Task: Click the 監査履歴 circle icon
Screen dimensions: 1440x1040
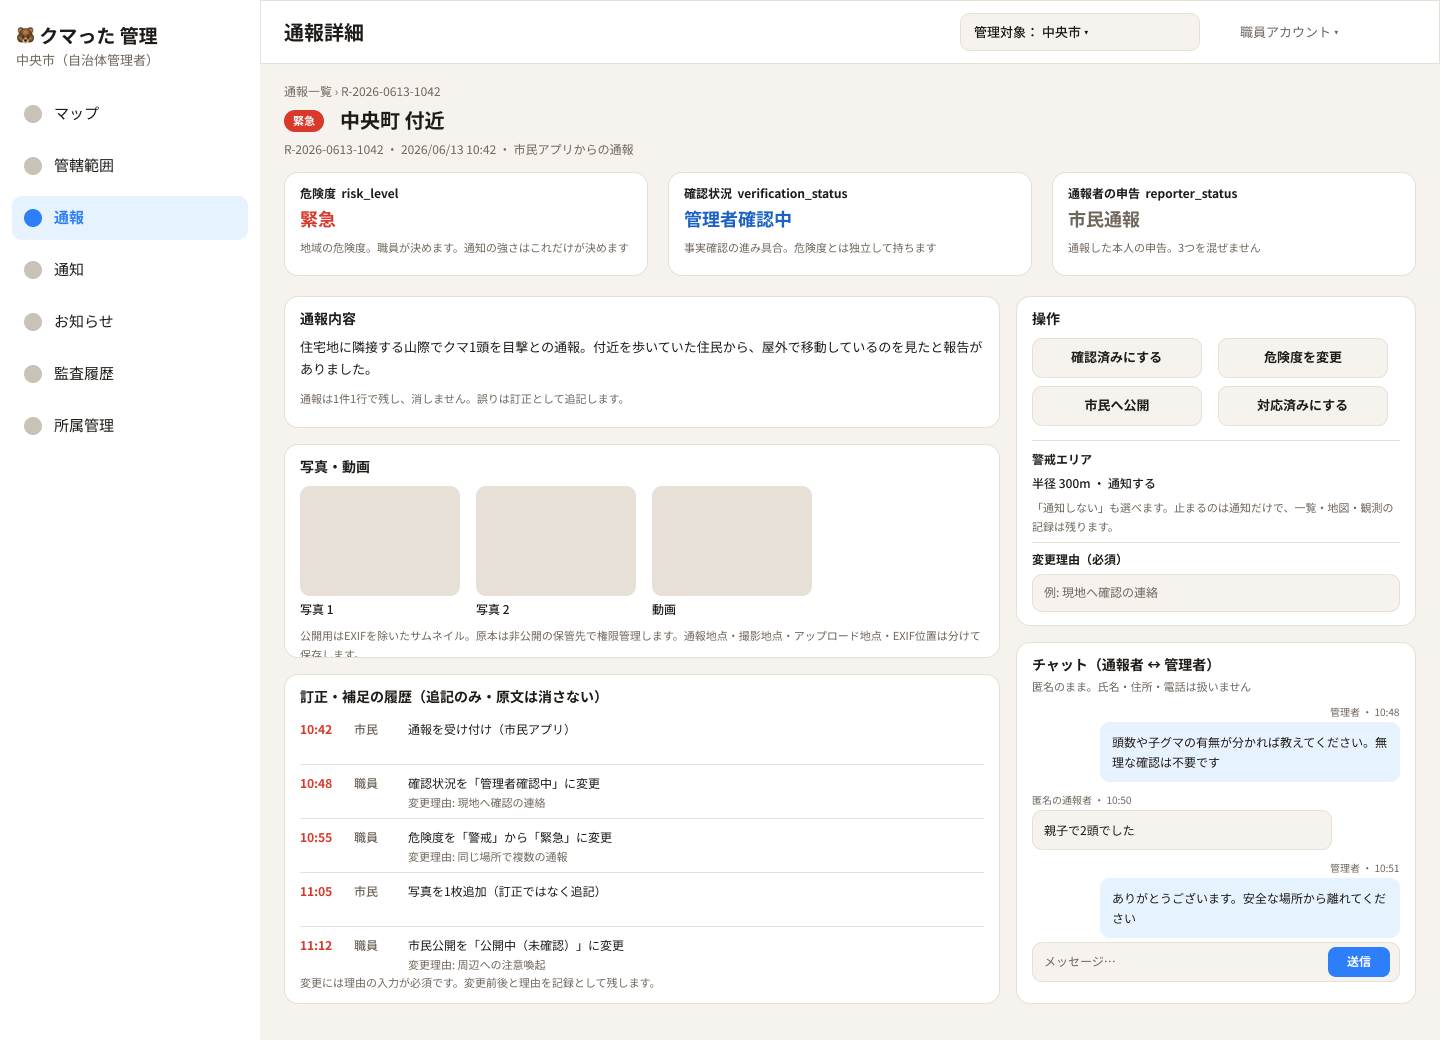Action: click(x=33, y=374)
